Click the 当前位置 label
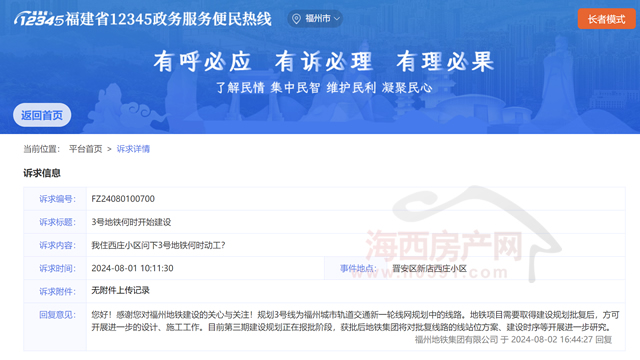This screenshot has width=640, height=360. coord(42,149)
